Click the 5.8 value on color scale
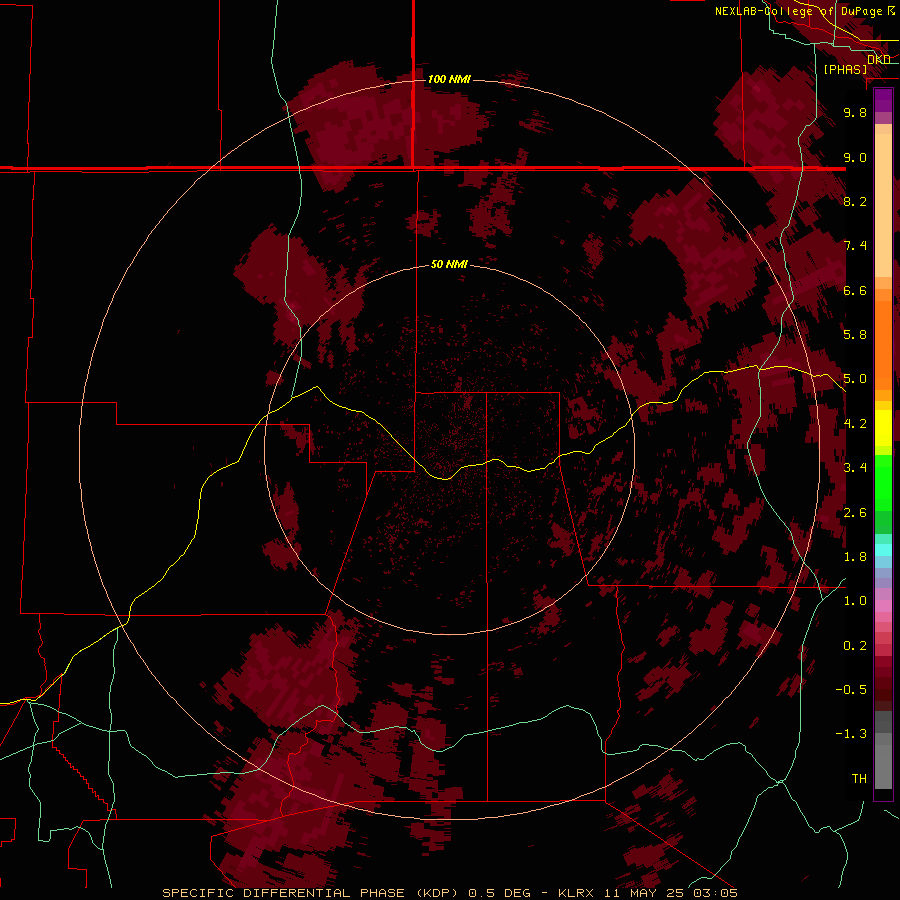Viewport: 900px width, 900px height. (855, 335)
